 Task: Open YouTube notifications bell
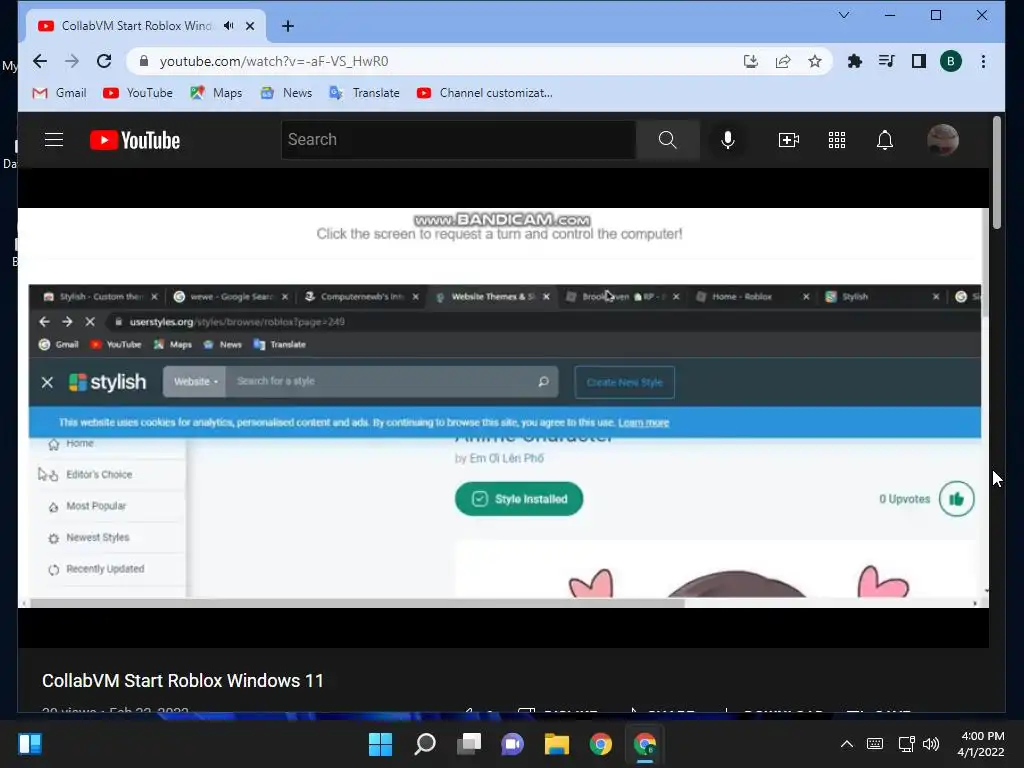[885, 140]
